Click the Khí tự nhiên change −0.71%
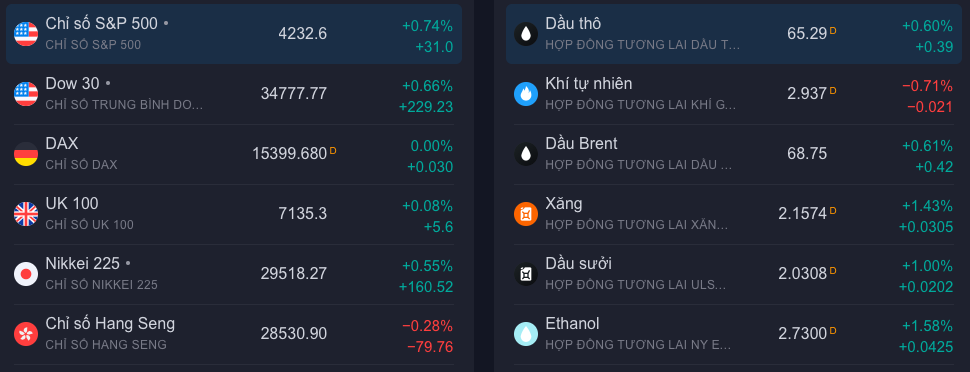This screenshot has height=372, width=970. coord(927,86)
